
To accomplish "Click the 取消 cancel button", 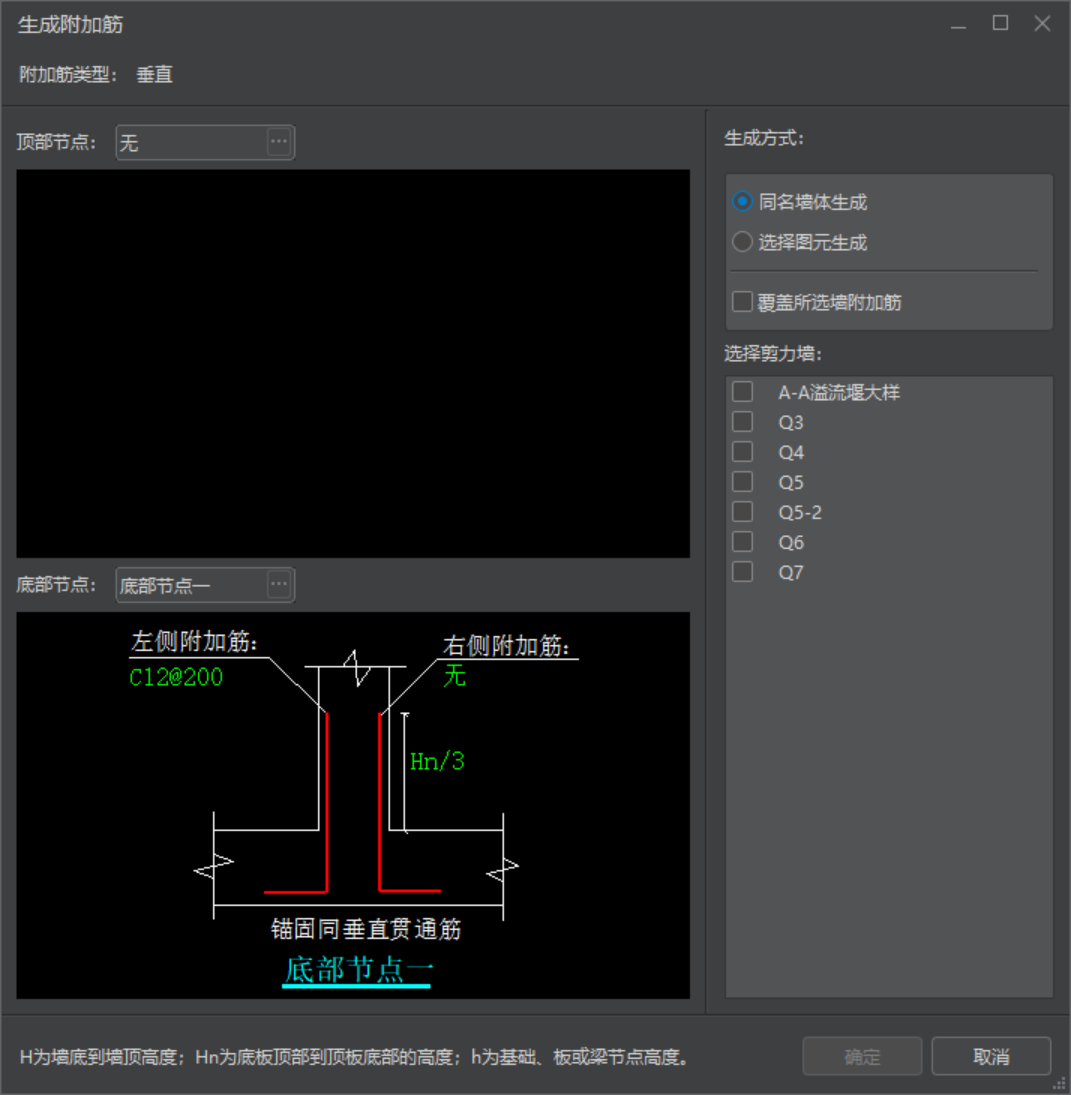I will coord(991,1057).
